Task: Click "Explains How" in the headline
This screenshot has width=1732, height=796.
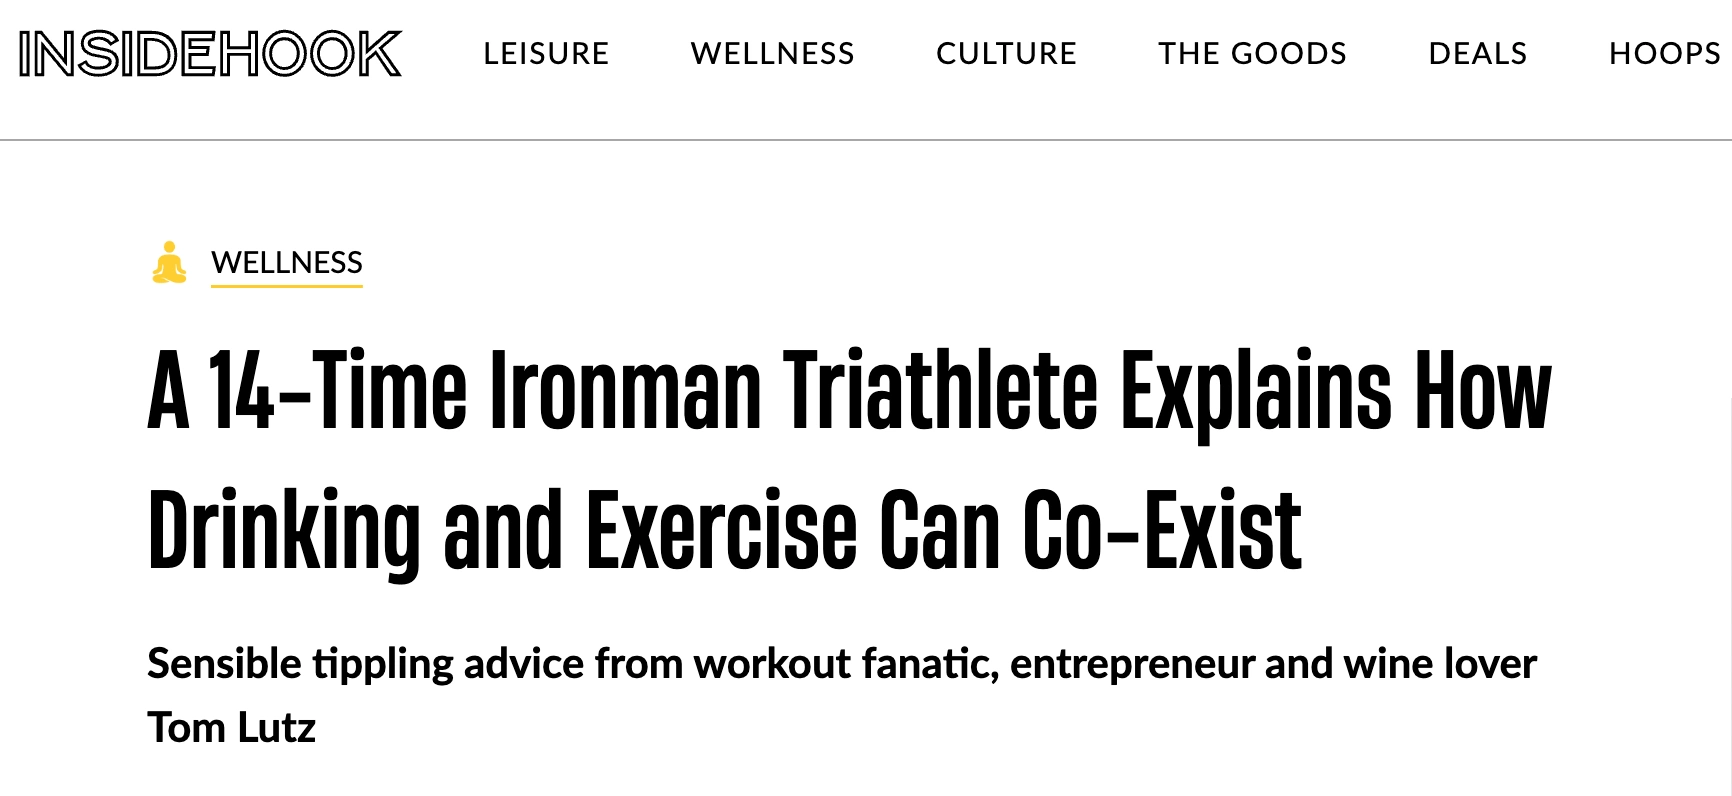Action: pos(1335,391)
